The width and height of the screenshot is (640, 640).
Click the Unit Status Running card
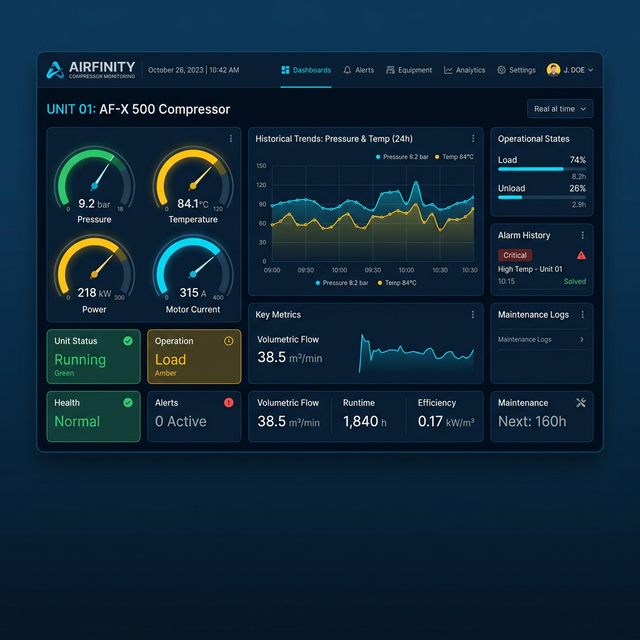point(93,356)
